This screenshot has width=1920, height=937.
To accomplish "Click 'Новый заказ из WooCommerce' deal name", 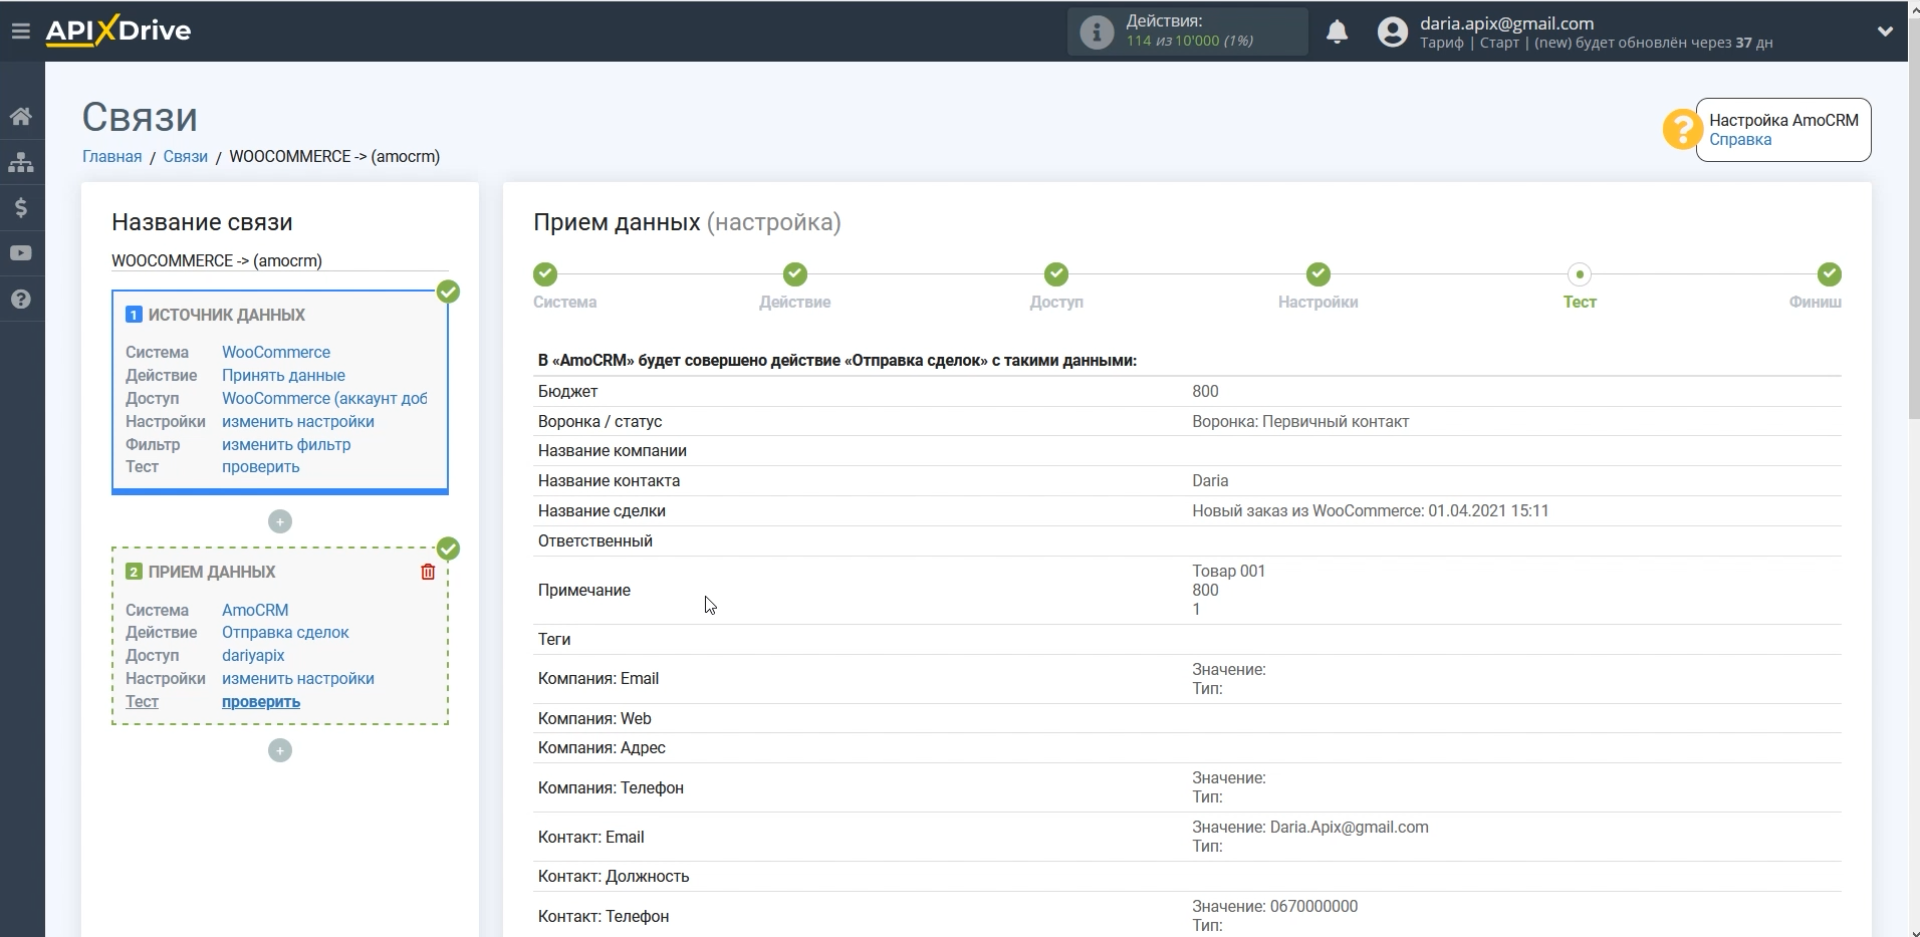I will (x=1370, y=511).
